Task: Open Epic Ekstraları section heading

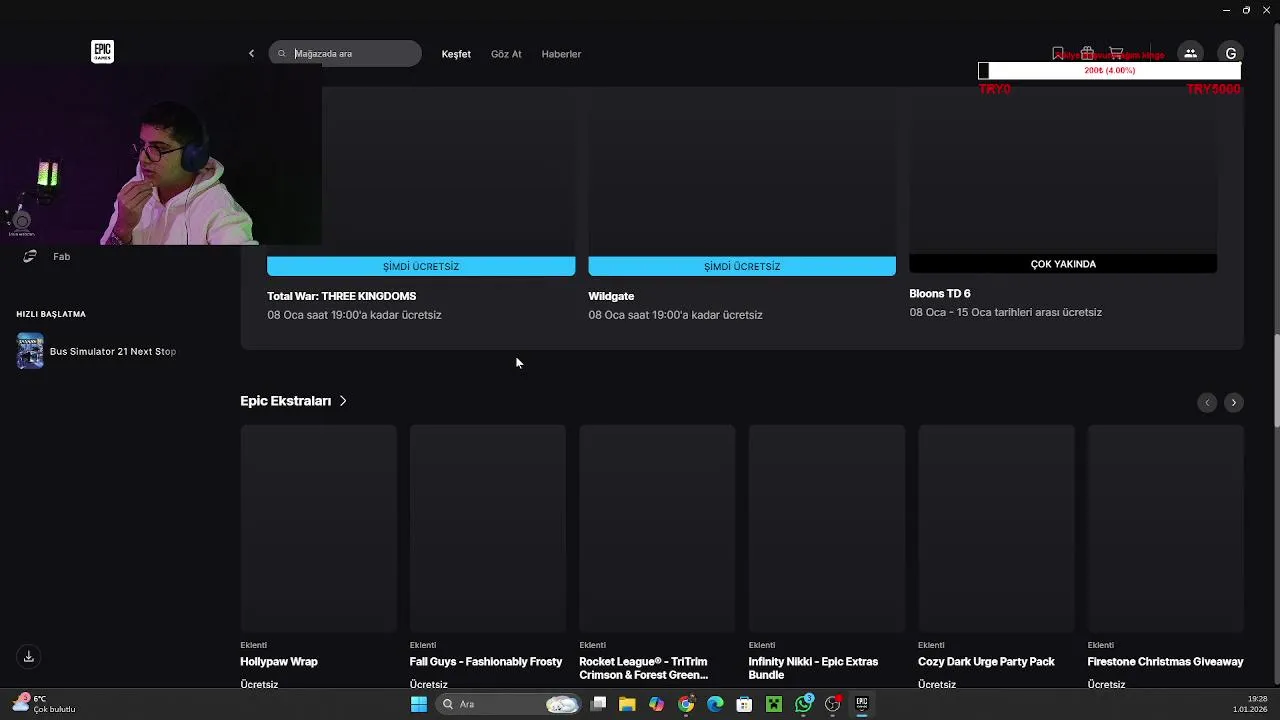Action: (285, 401)
